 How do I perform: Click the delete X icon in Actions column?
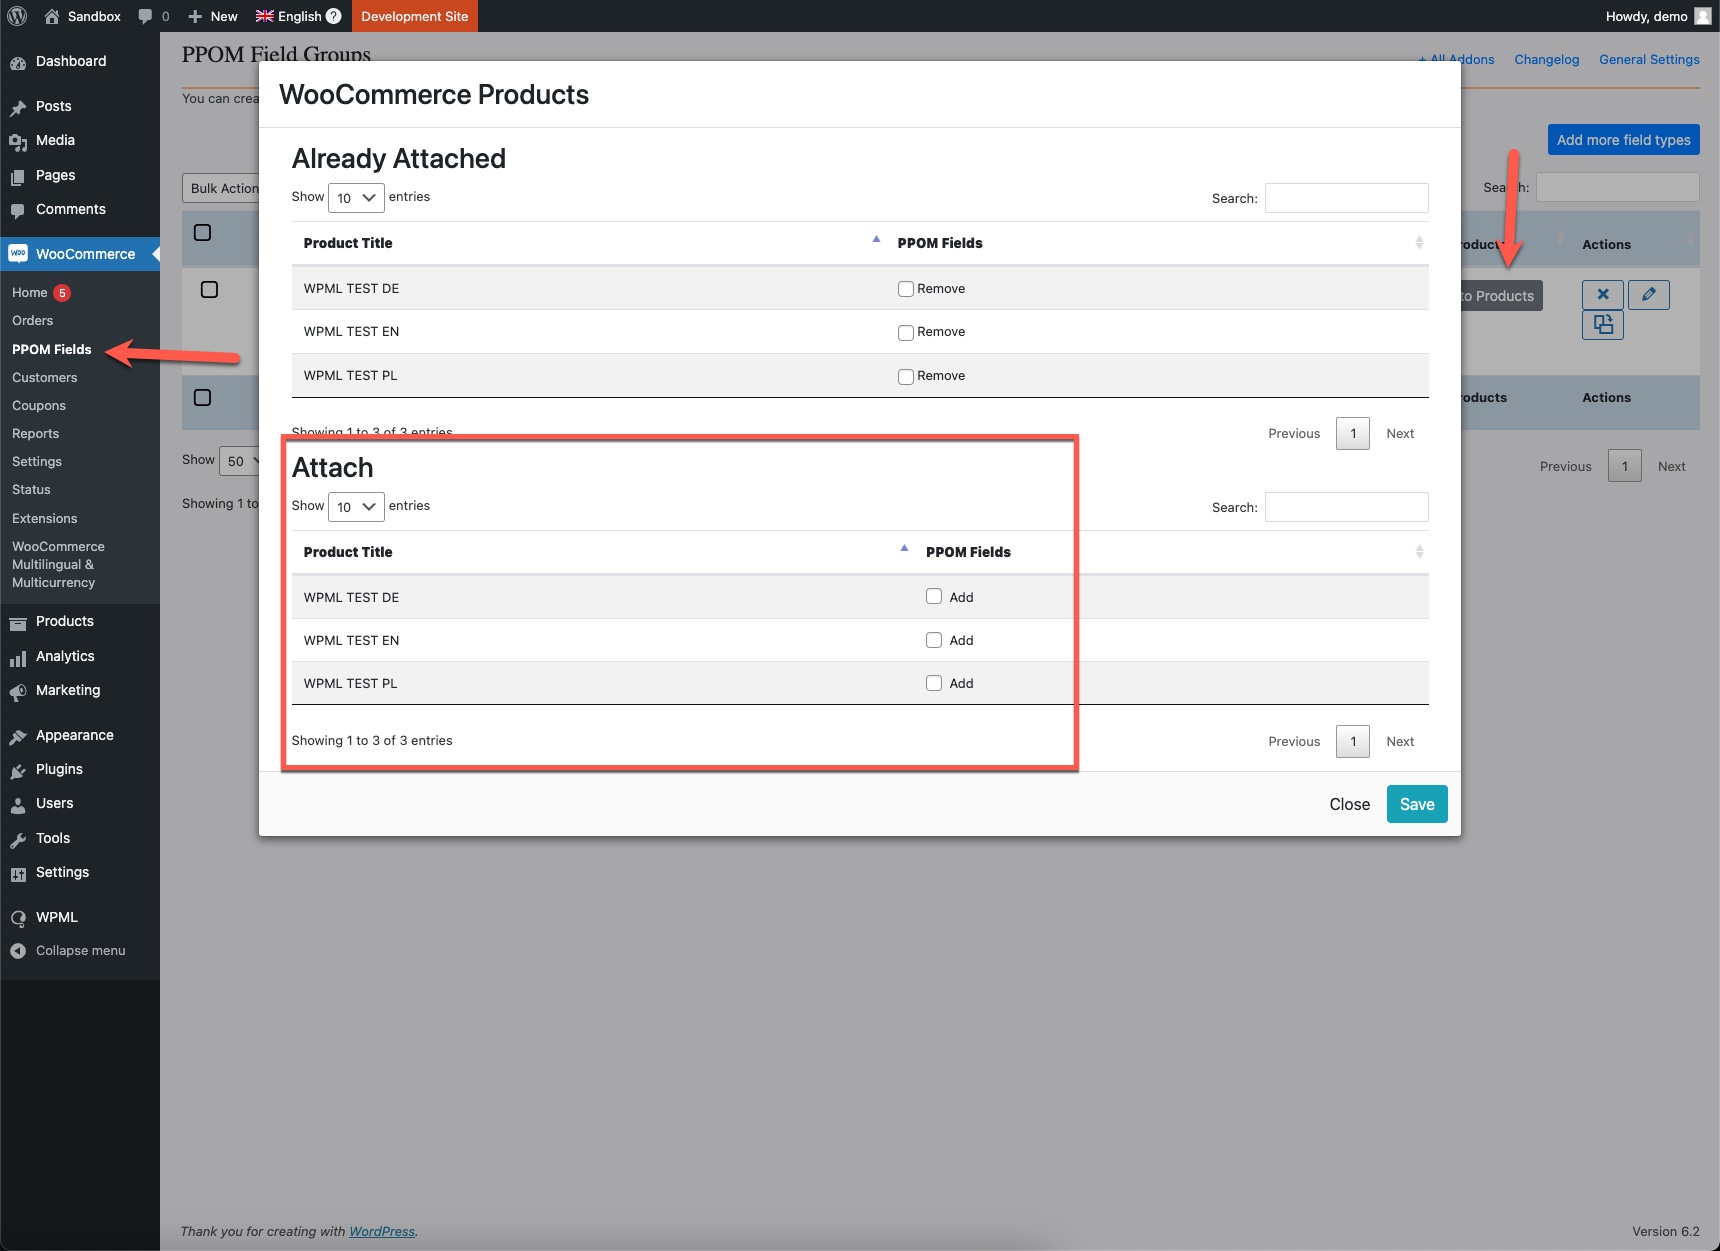[1603, 294]
